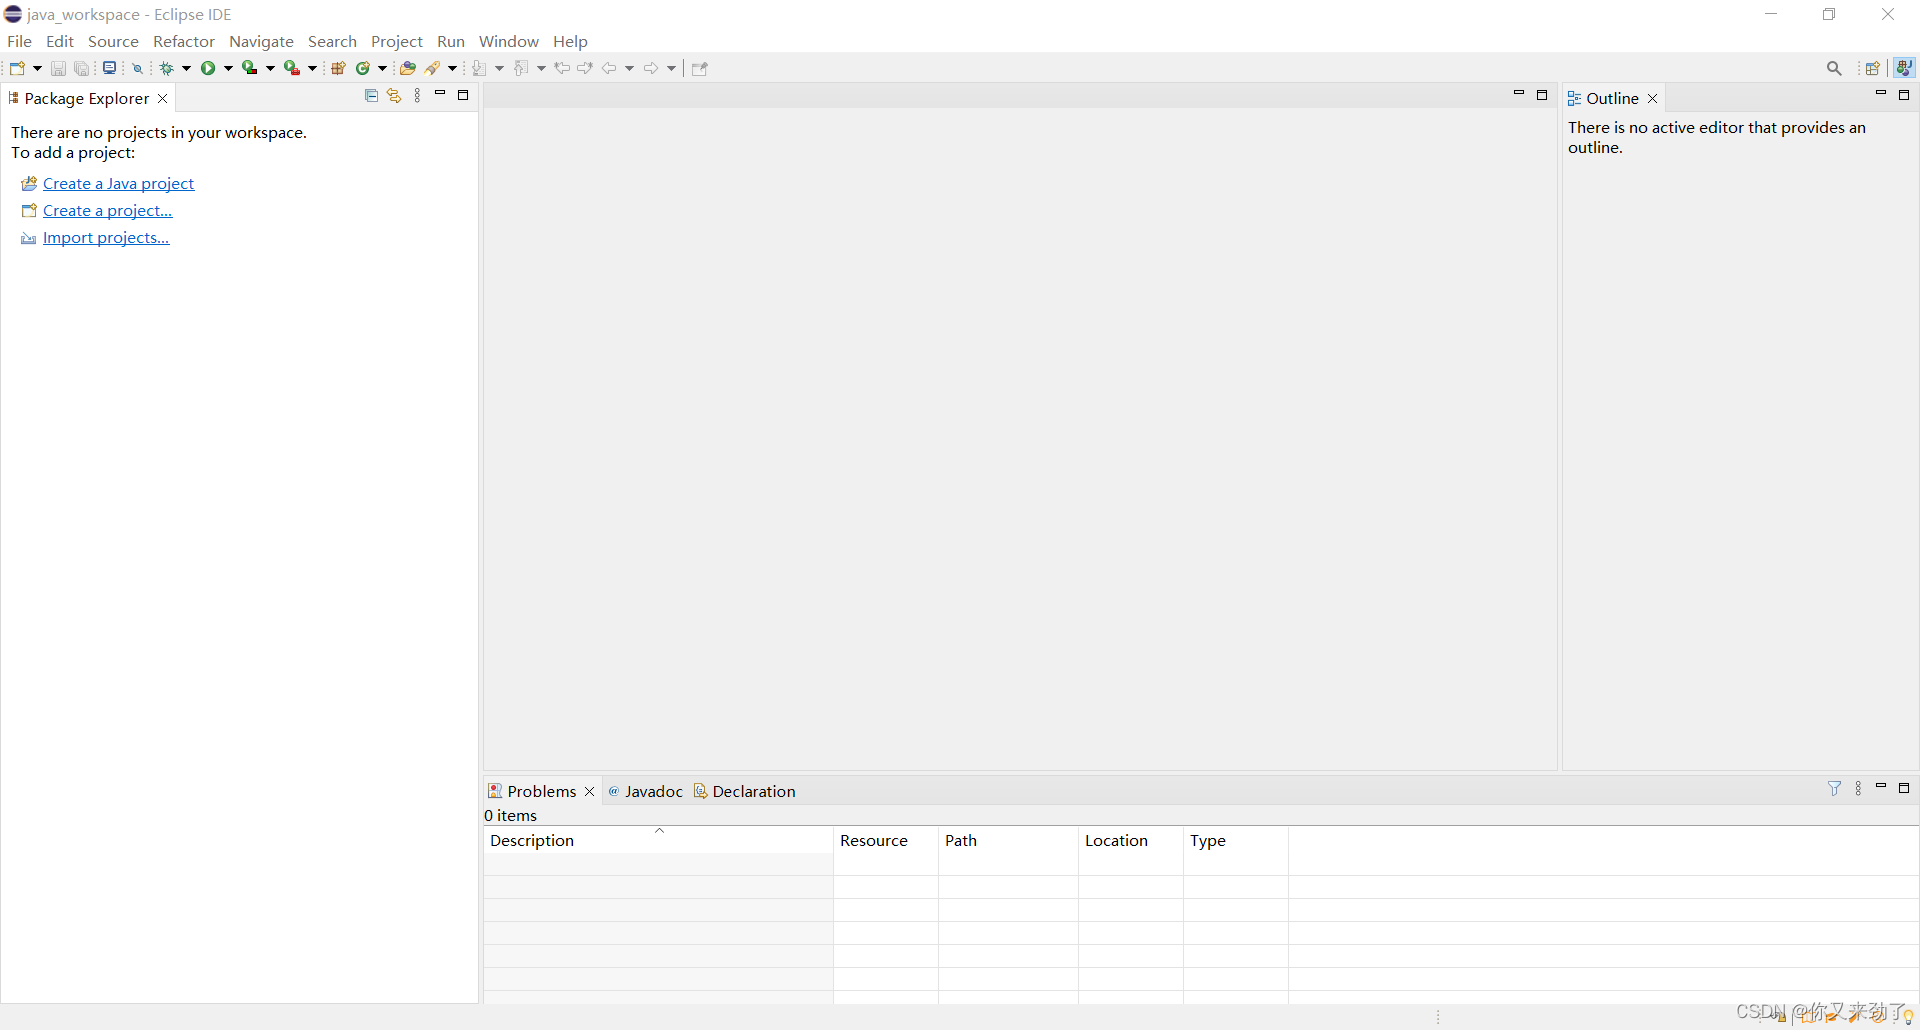The width and height of the screenshot is (1920, 1030).
Task: Open a Terminal via monitor icon
Action: click(109, 68)
